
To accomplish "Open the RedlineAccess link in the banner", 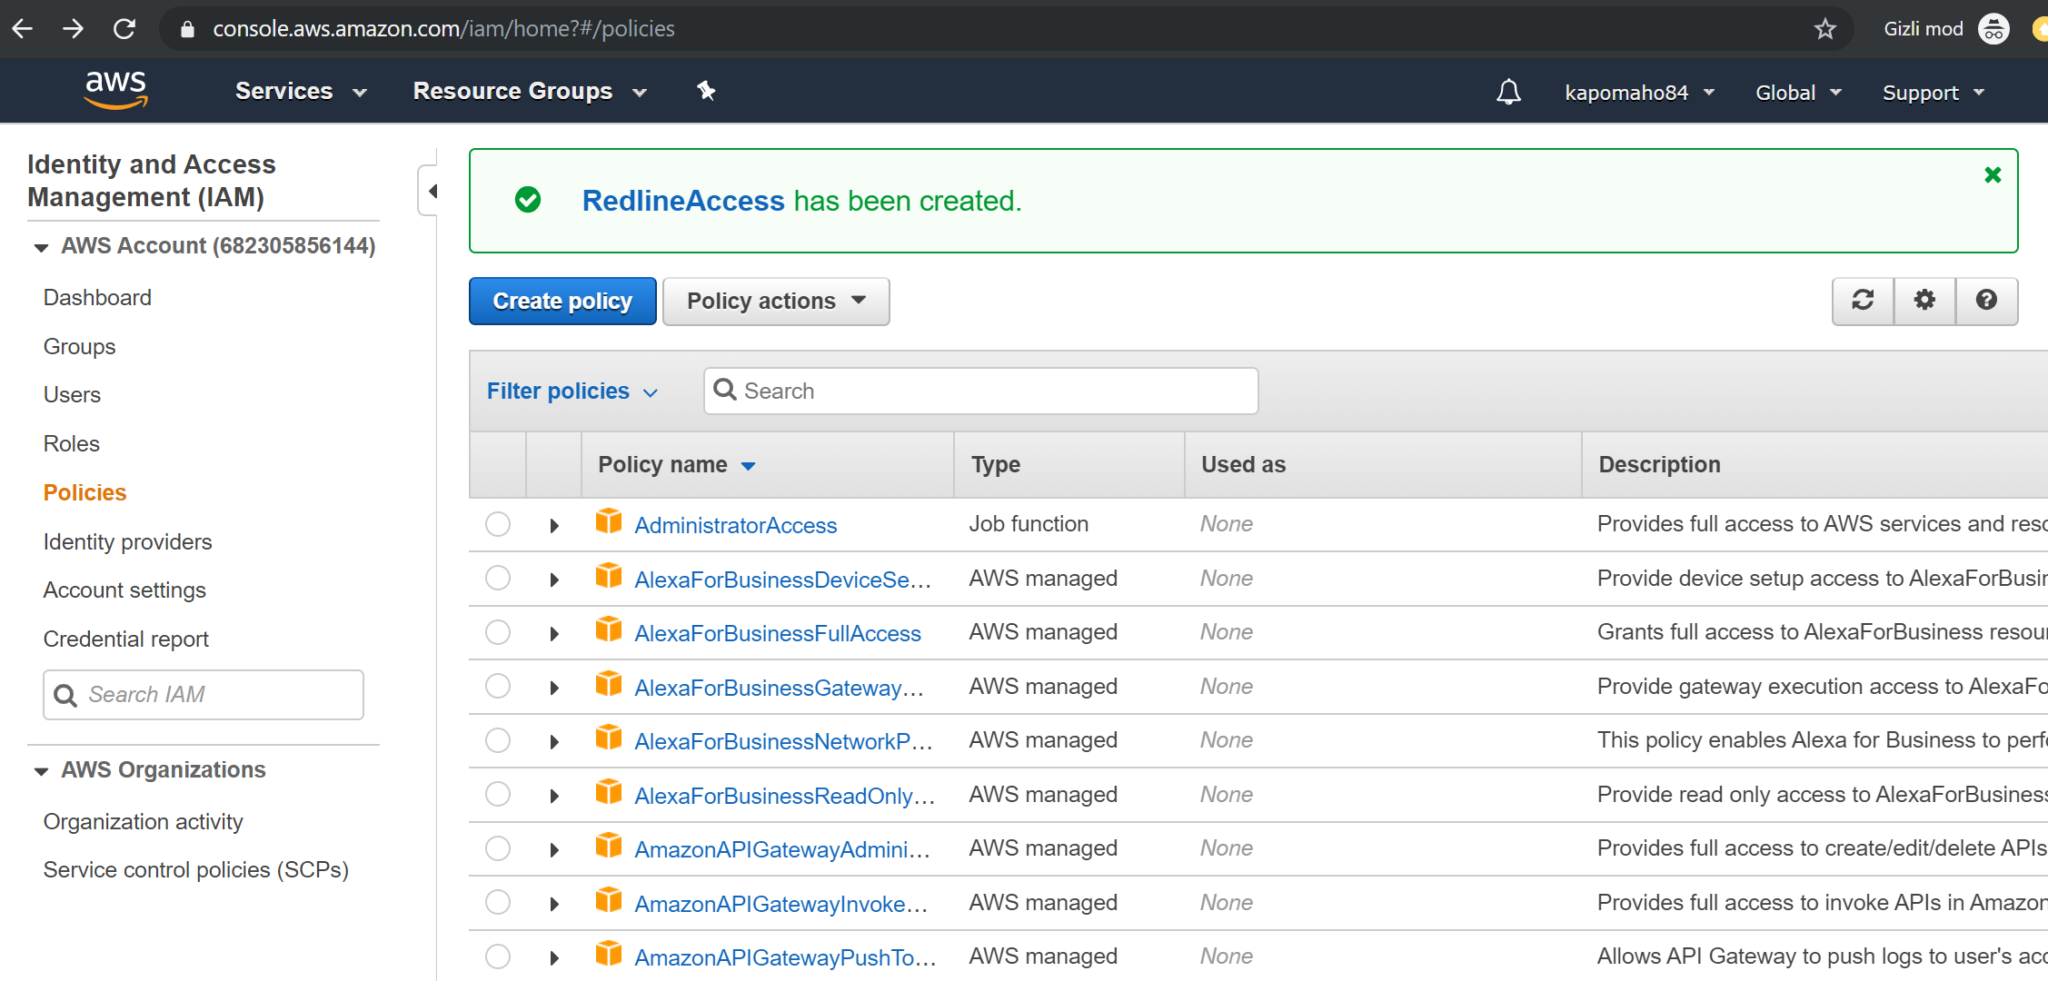I will click(683, 201).
